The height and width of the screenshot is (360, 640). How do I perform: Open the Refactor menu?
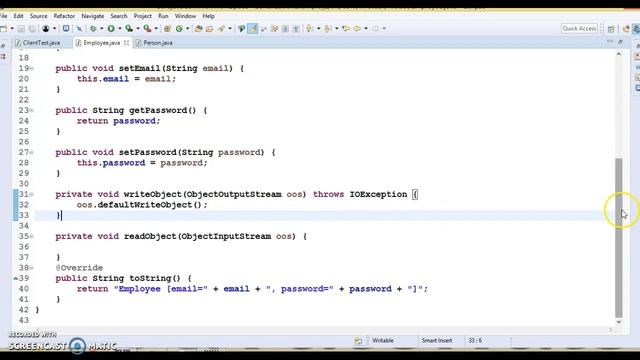click(x=64, y=16)
